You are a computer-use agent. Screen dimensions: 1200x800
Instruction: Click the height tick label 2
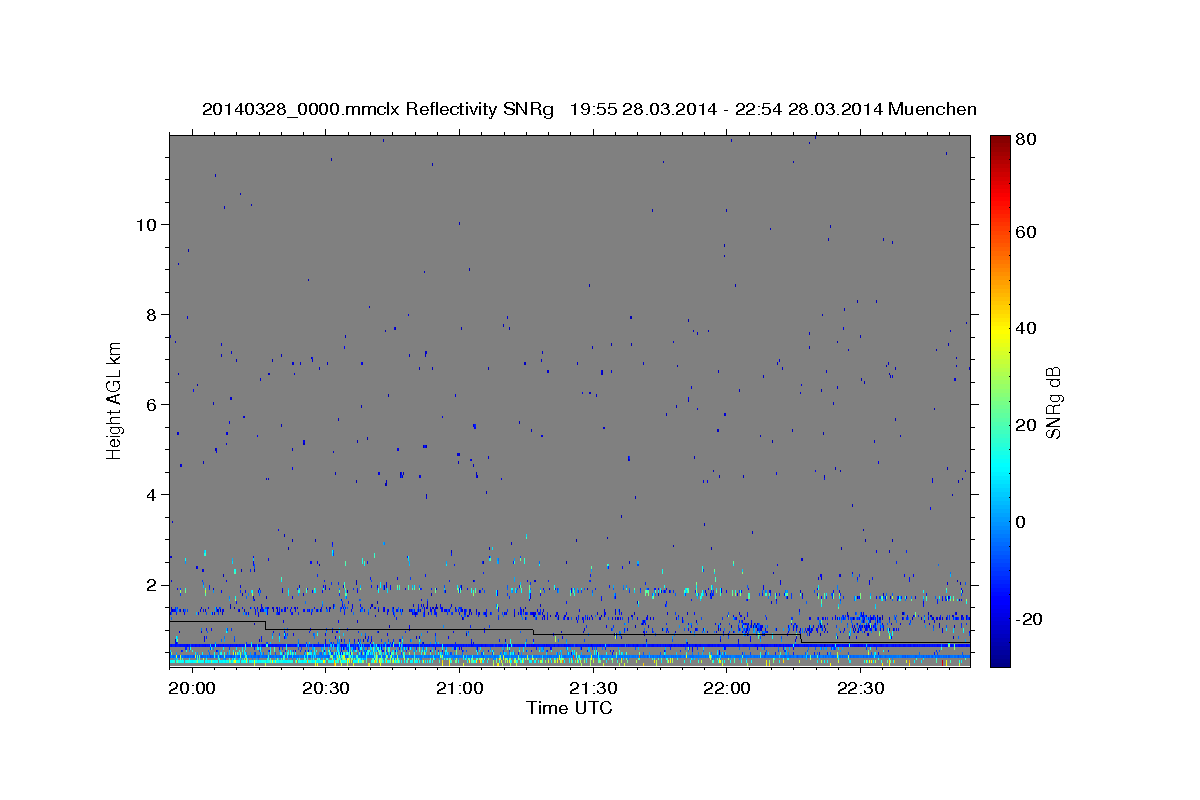coord(149,584)
